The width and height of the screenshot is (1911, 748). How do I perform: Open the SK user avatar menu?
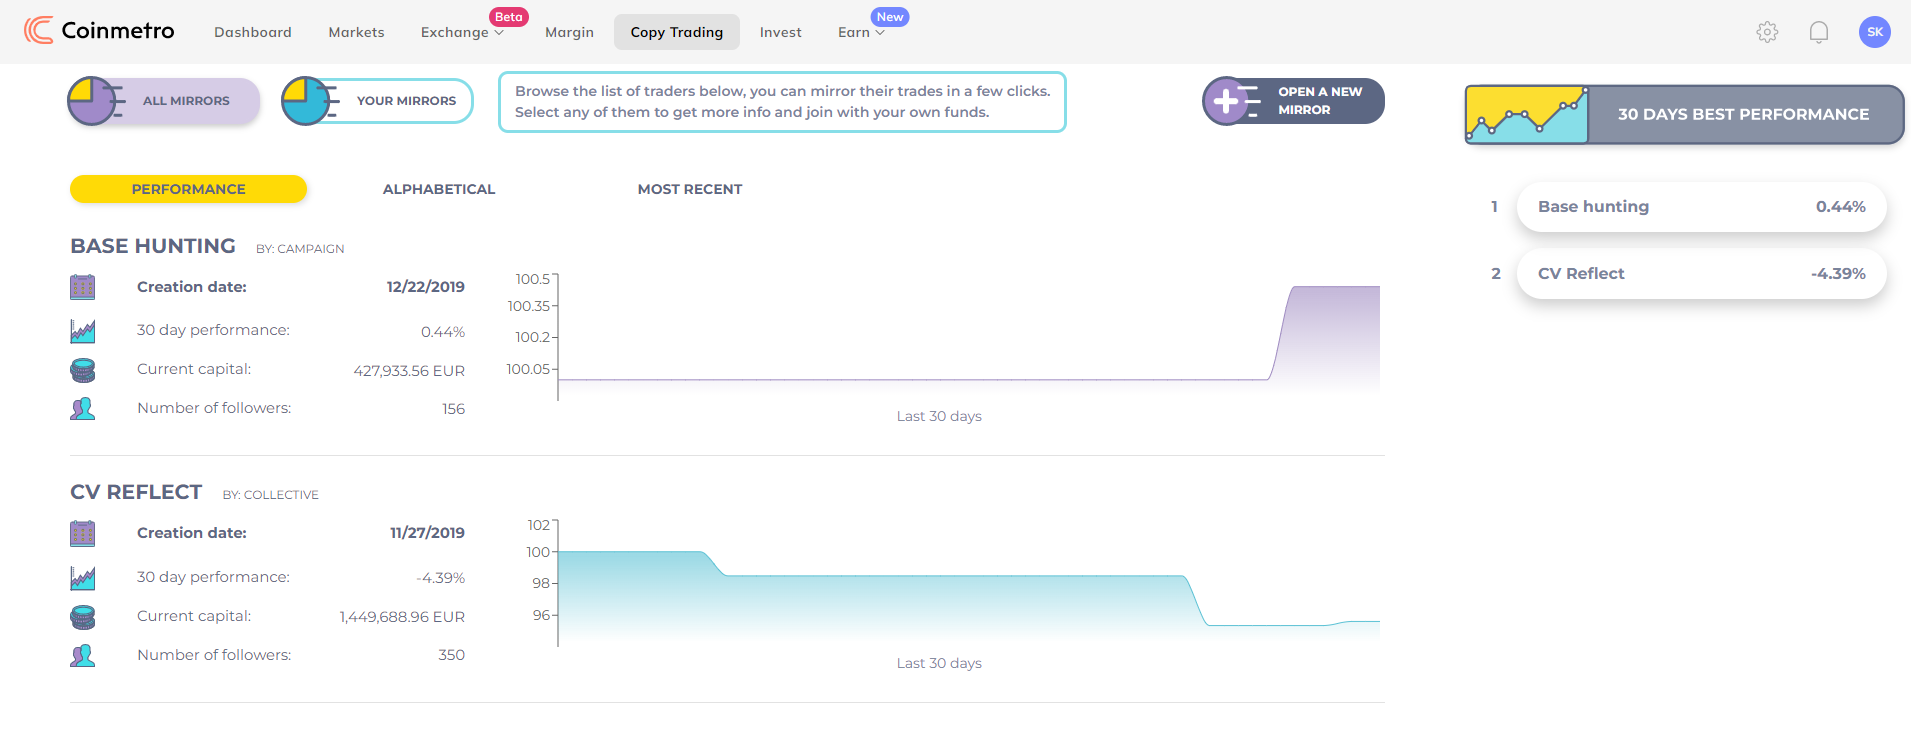pos(1875,32)
